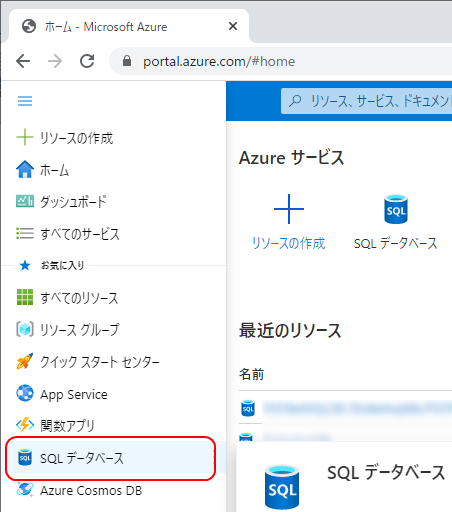Click the blue house ホーム icon

tap(25, 169)
